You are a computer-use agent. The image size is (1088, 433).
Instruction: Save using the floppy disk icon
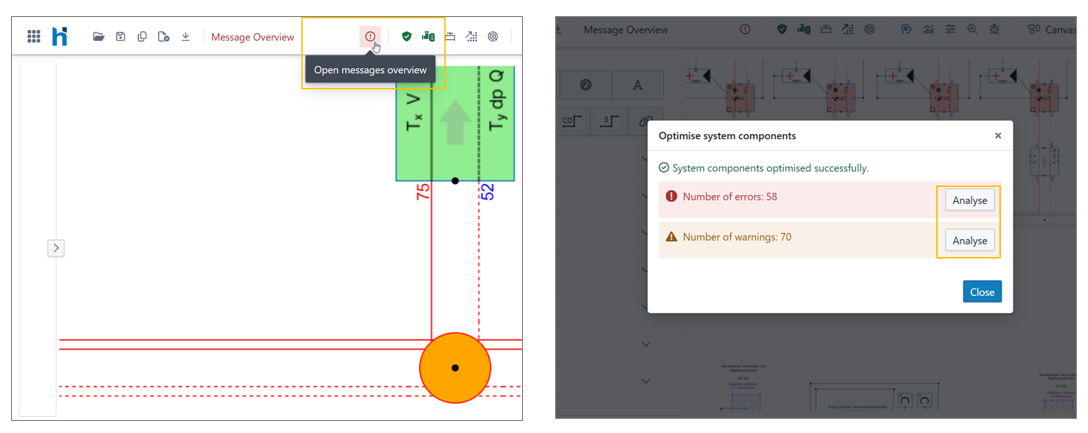[120, 37]
